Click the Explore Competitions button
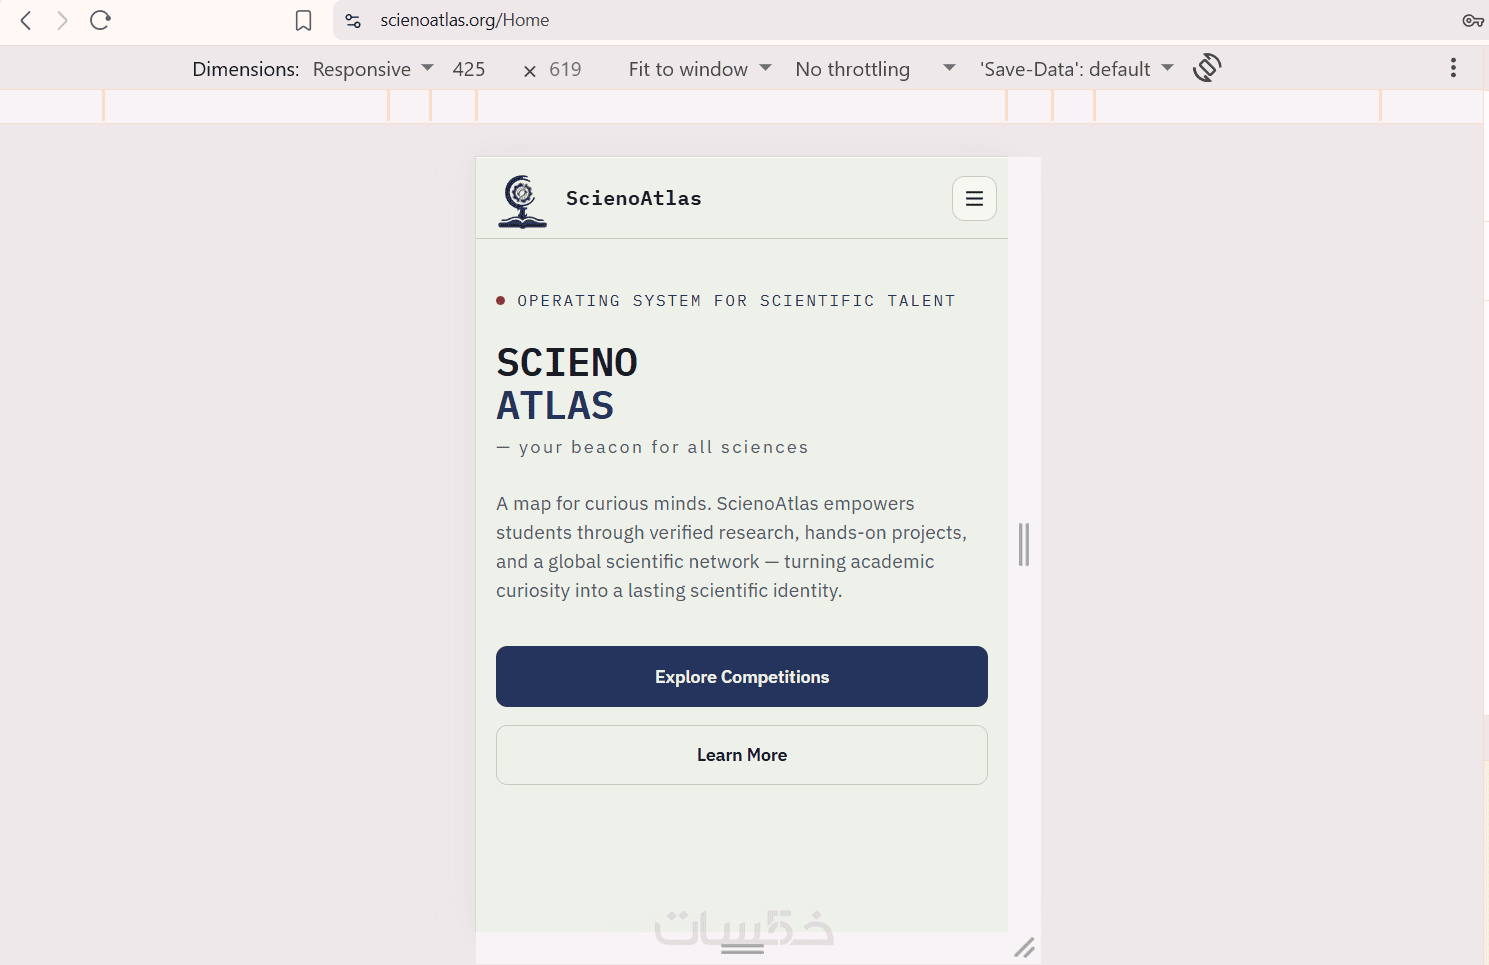Viewport: 1489px width, 965px height. (742, 677)
